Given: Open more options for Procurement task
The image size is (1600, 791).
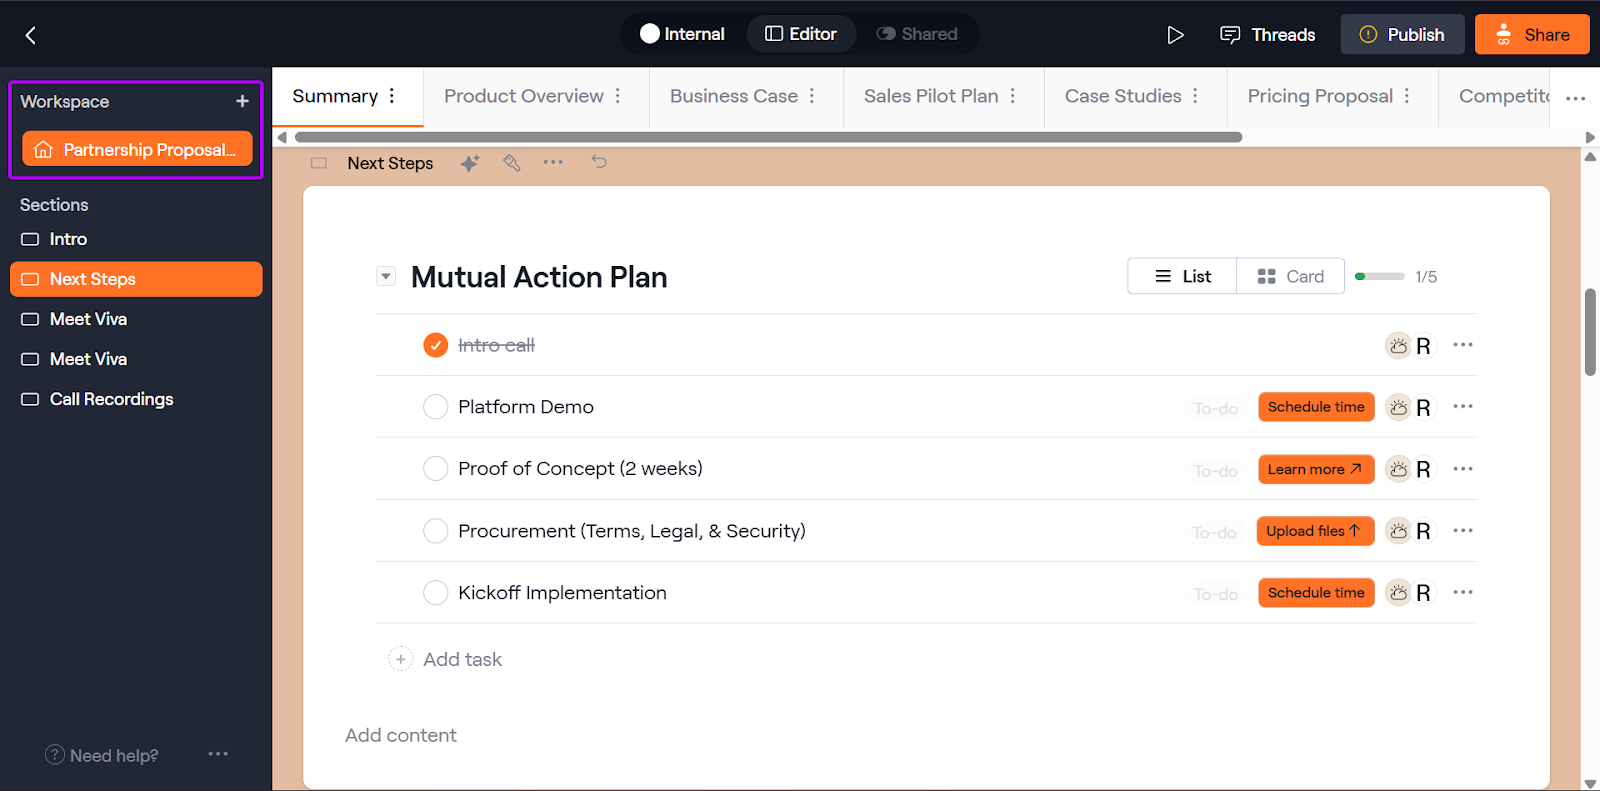Looking at the screenshot, I should tap(1463, 531).
